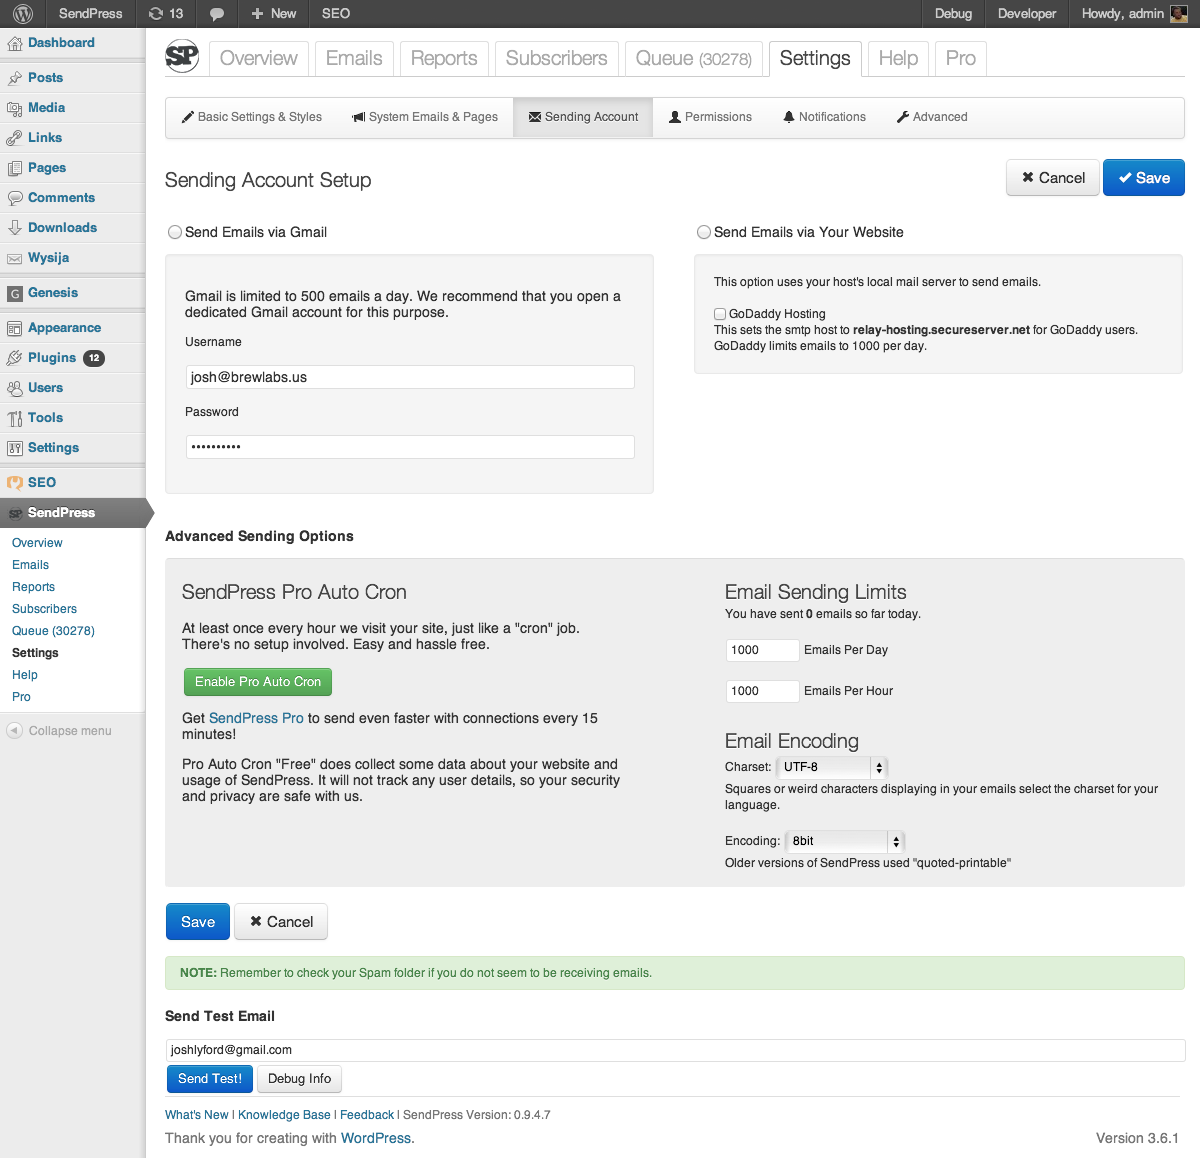Switch to the Reports tab
Screen dimensions: 1200x1158
pos(444,58)
